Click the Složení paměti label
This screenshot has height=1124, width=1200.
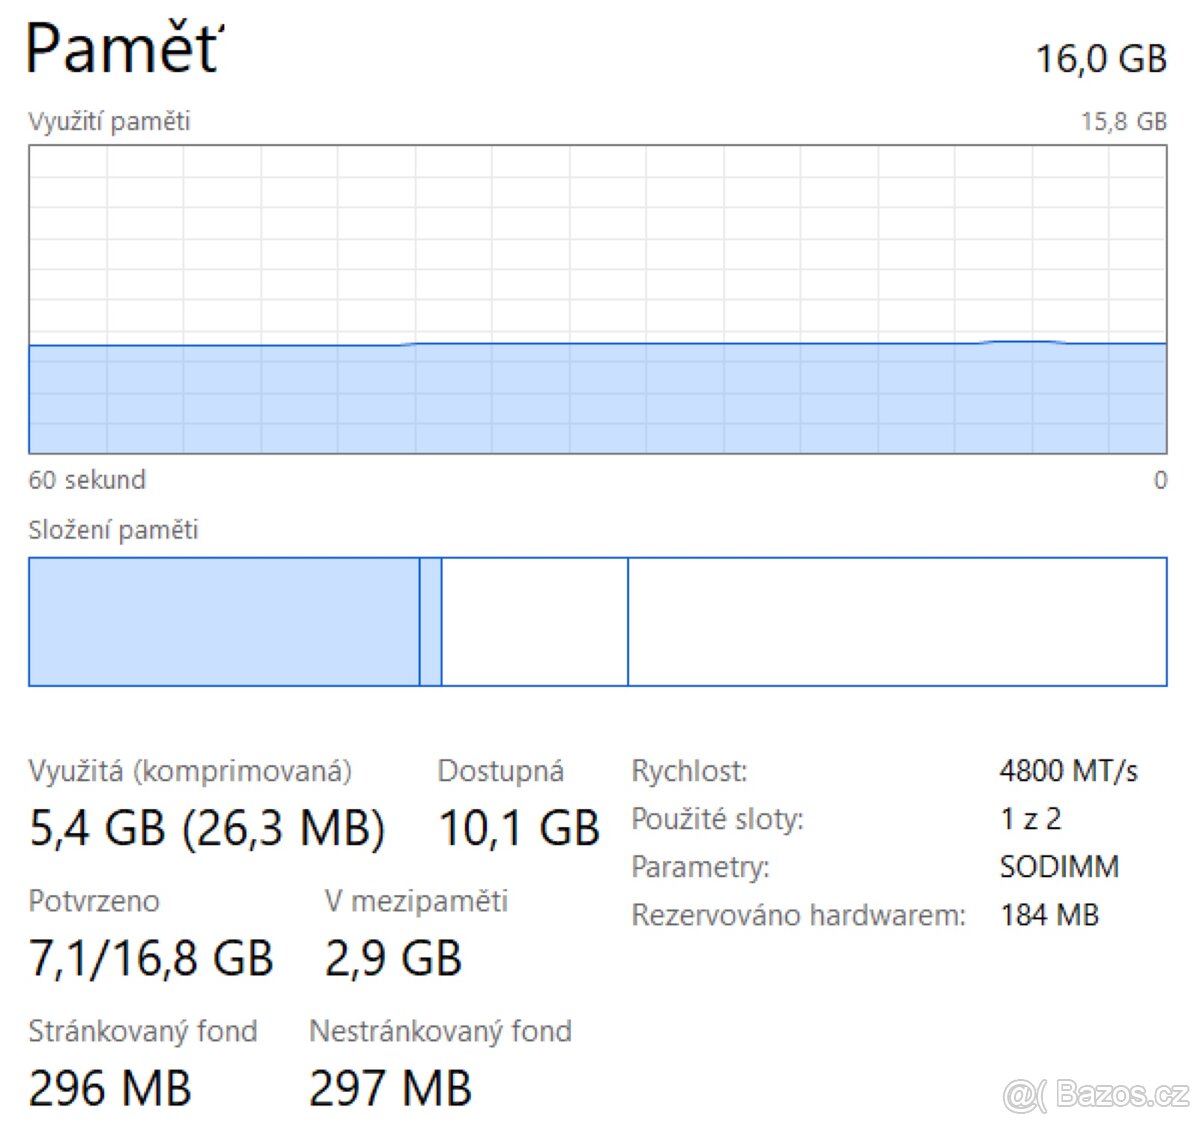click(113, 530)
